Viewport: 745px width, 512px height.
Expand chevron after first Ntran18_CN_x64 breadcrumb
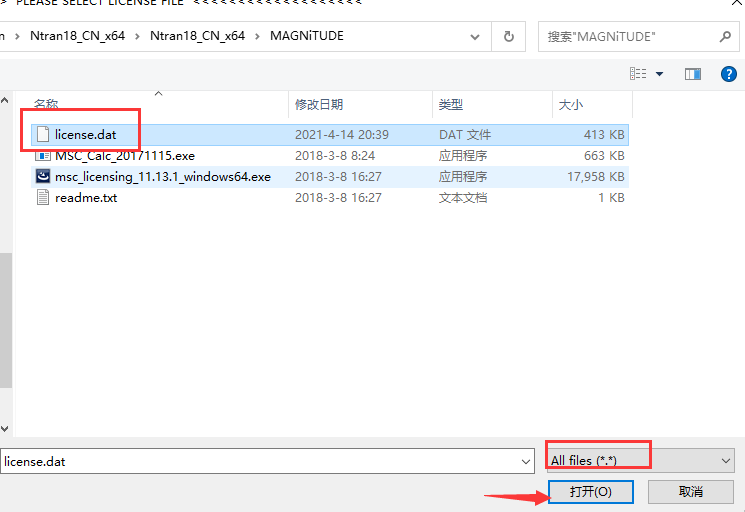(137, 37)
